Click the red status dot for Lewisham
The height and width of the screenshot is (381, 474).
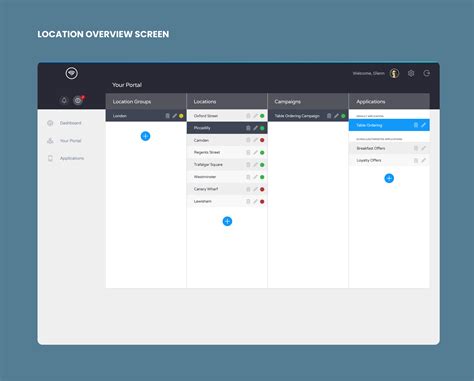(262, 202)
